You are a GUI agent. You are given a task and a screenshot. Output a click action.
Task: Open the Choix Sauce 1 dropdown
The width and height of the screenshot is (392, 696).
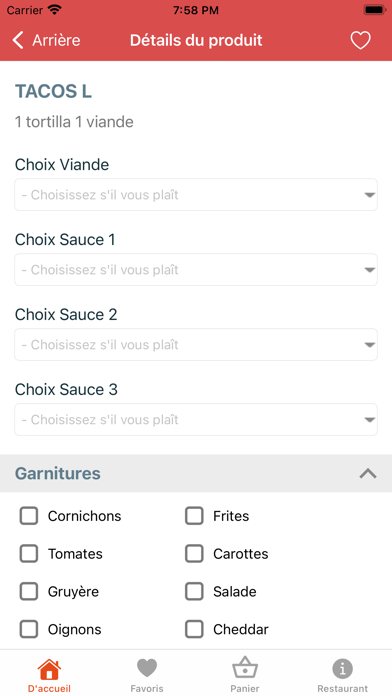196,269
